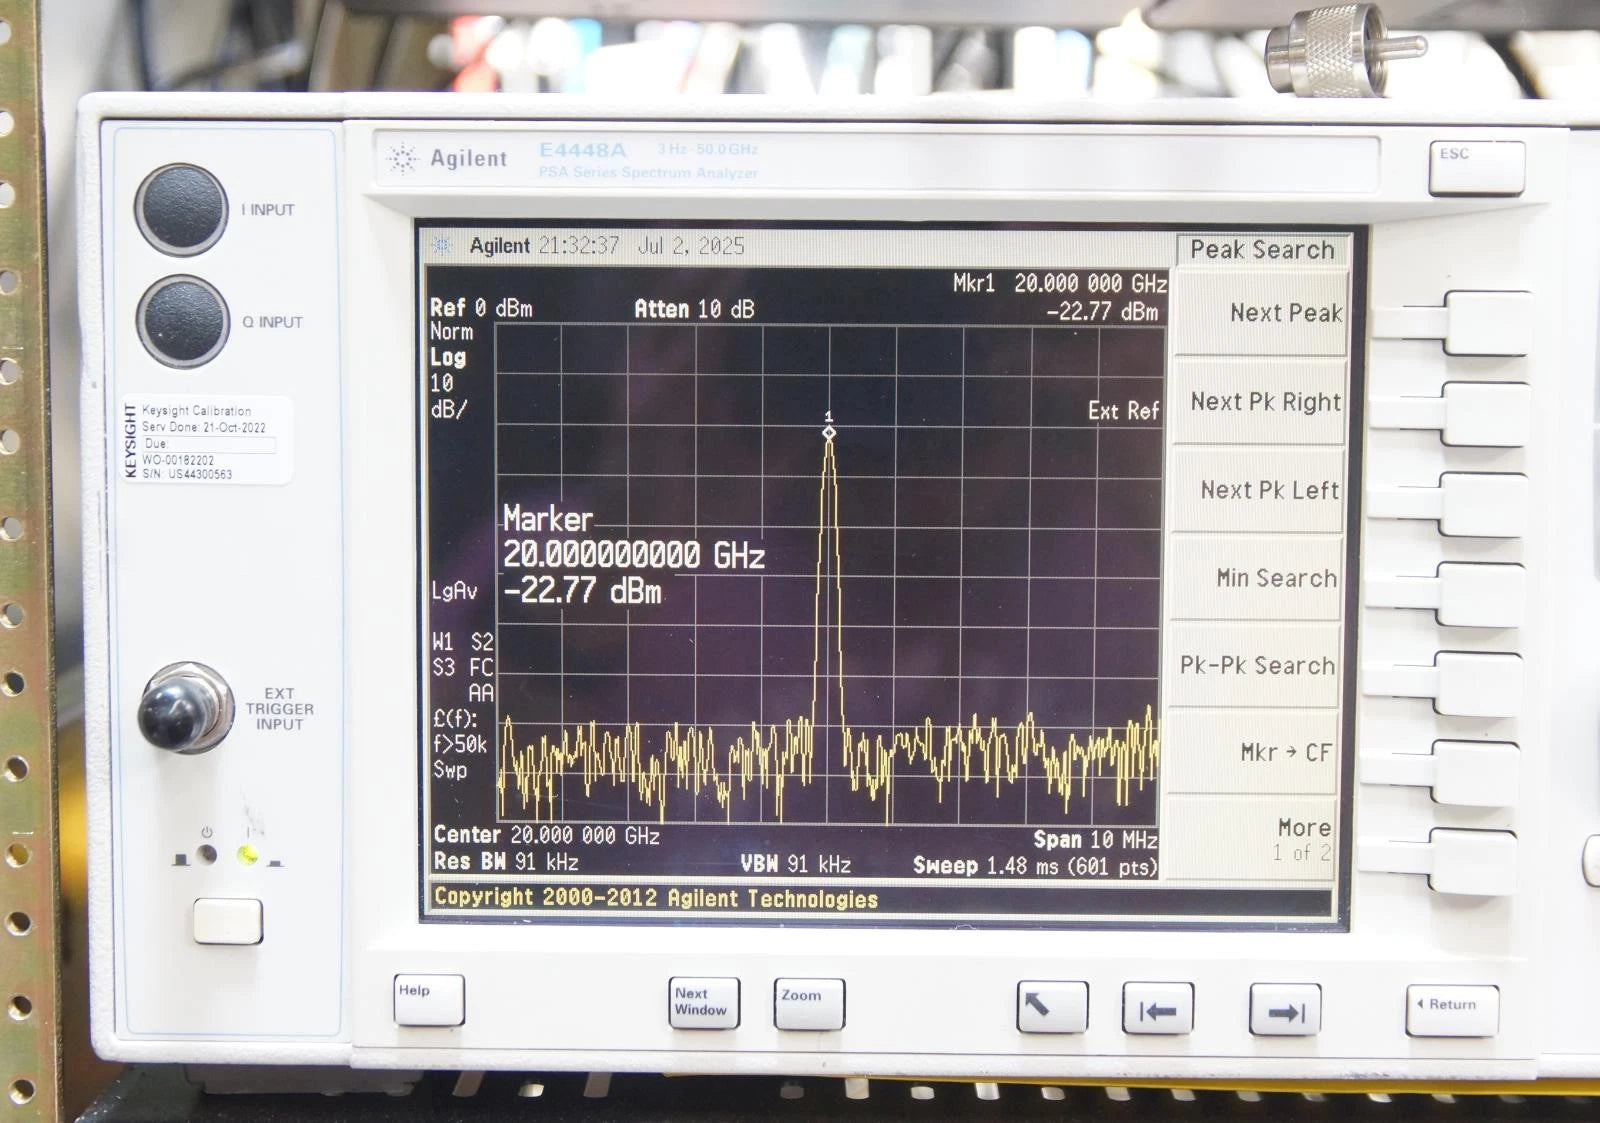
Task: Push the hardware key beside Pk-Pk Search
Action: click(x=1479, y=683)
